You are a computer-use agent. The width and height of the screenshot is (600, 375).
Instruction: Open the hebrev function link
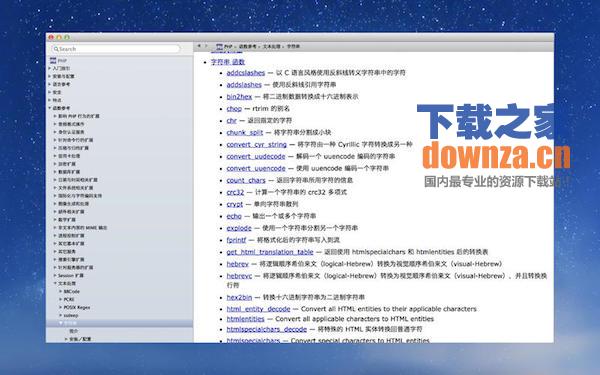point(238,264)
